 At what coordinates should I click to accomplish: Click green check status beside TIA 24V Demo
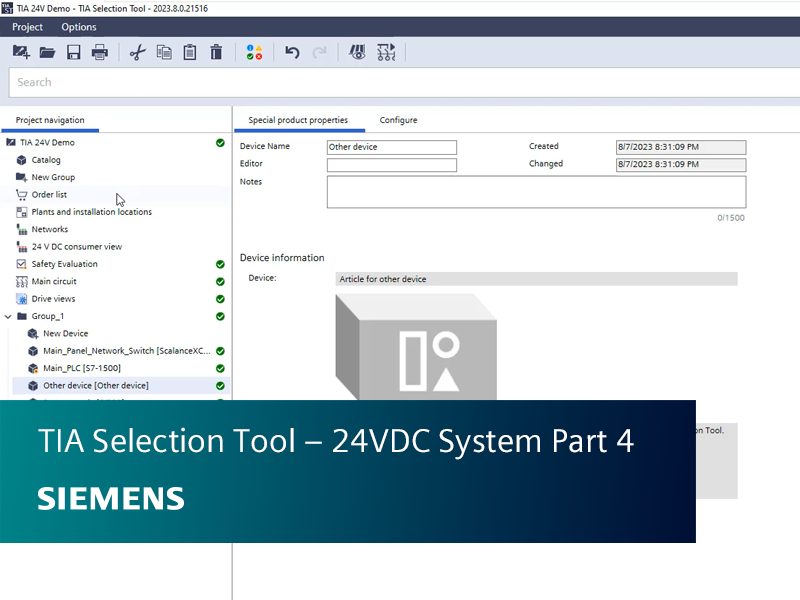click(220, 143)
